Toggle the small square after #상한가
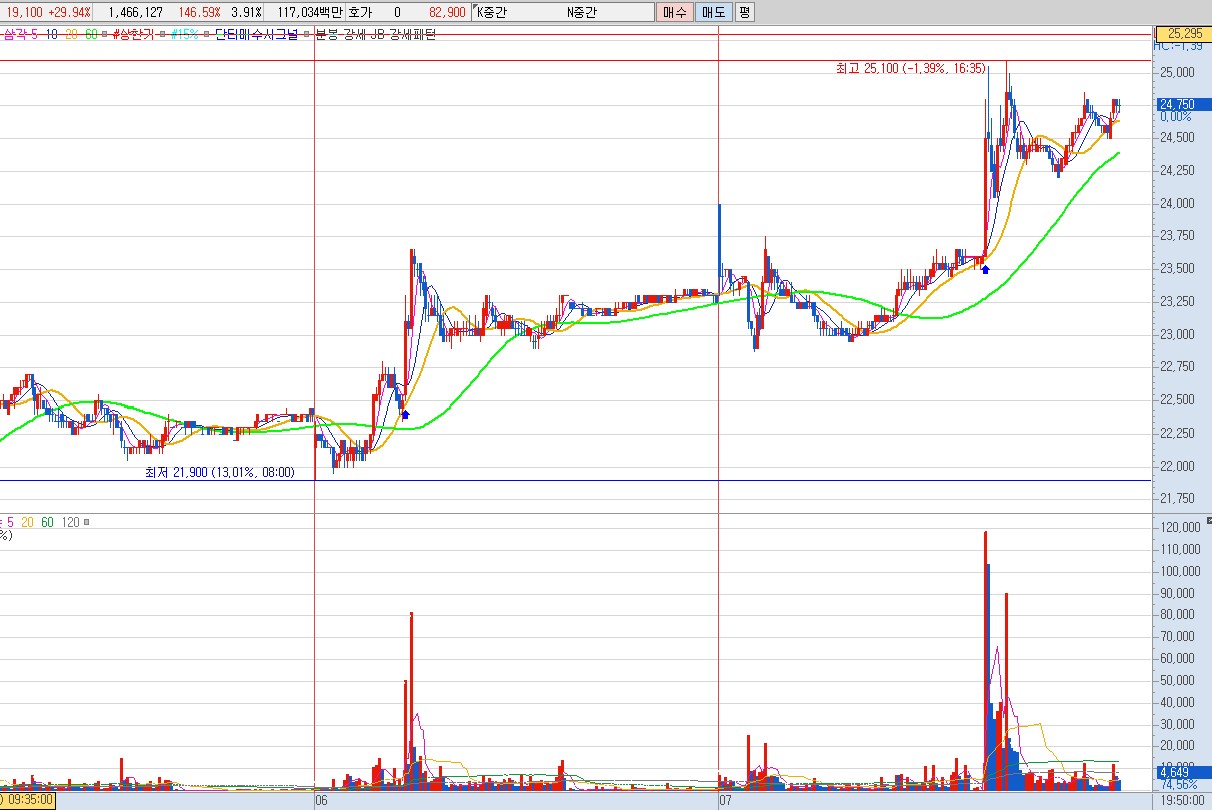The height and width of the screenshot is (810, 1212). click(162, 35)
